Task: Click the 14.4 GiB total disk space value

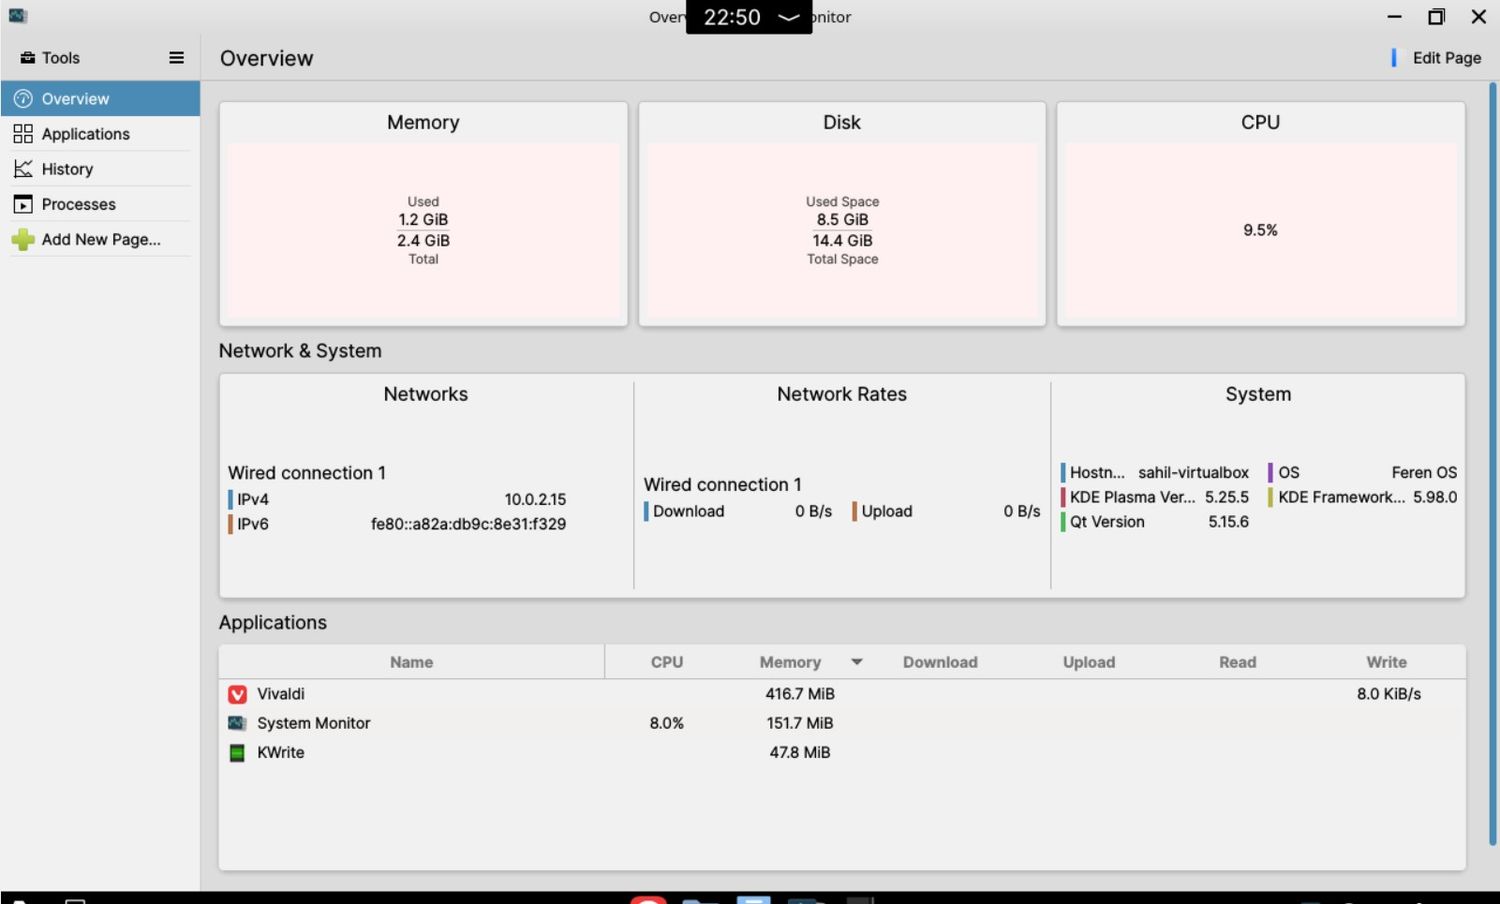Action: [842, 241]
